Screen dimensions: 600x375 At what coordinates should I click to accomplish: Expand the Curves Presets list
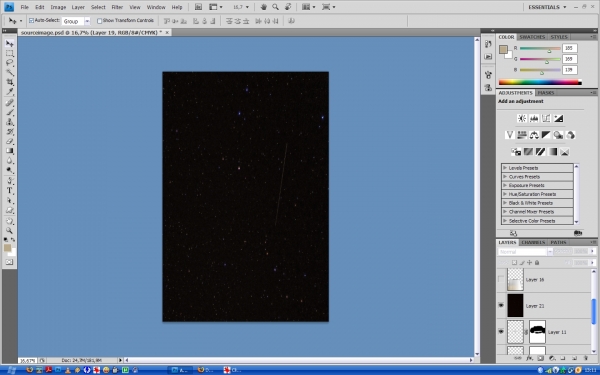point(537,177)
